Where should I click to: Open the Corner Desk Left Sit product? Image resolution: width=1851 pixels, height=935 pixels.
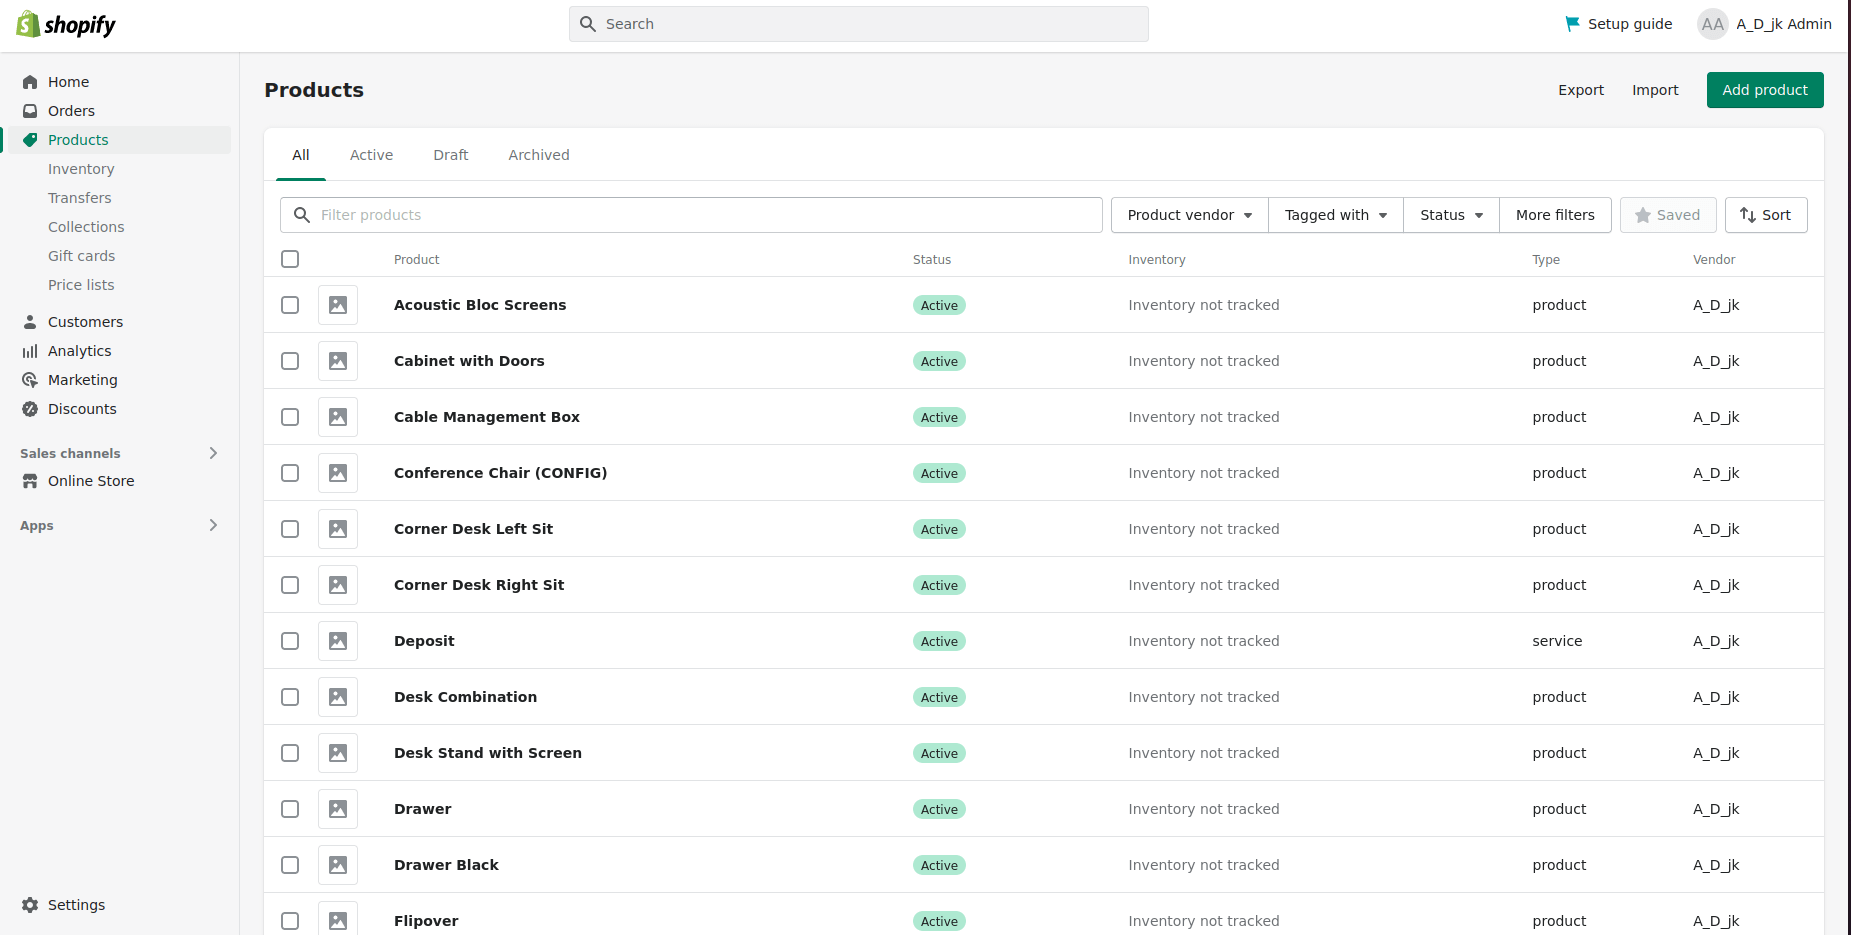[473, 529]
